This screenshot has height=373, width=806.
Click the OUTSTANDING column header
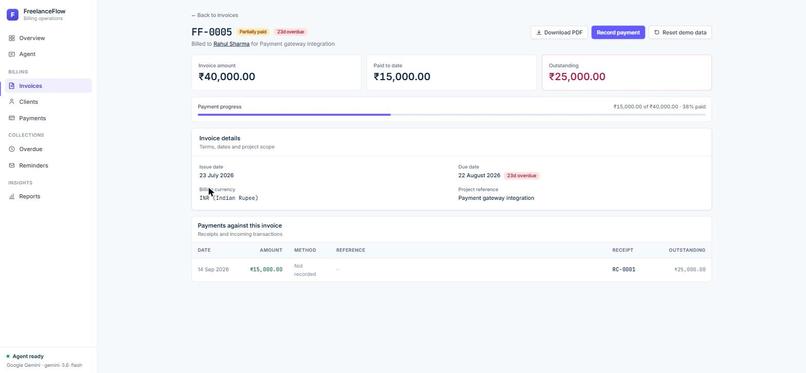click(x=687, y=250)
